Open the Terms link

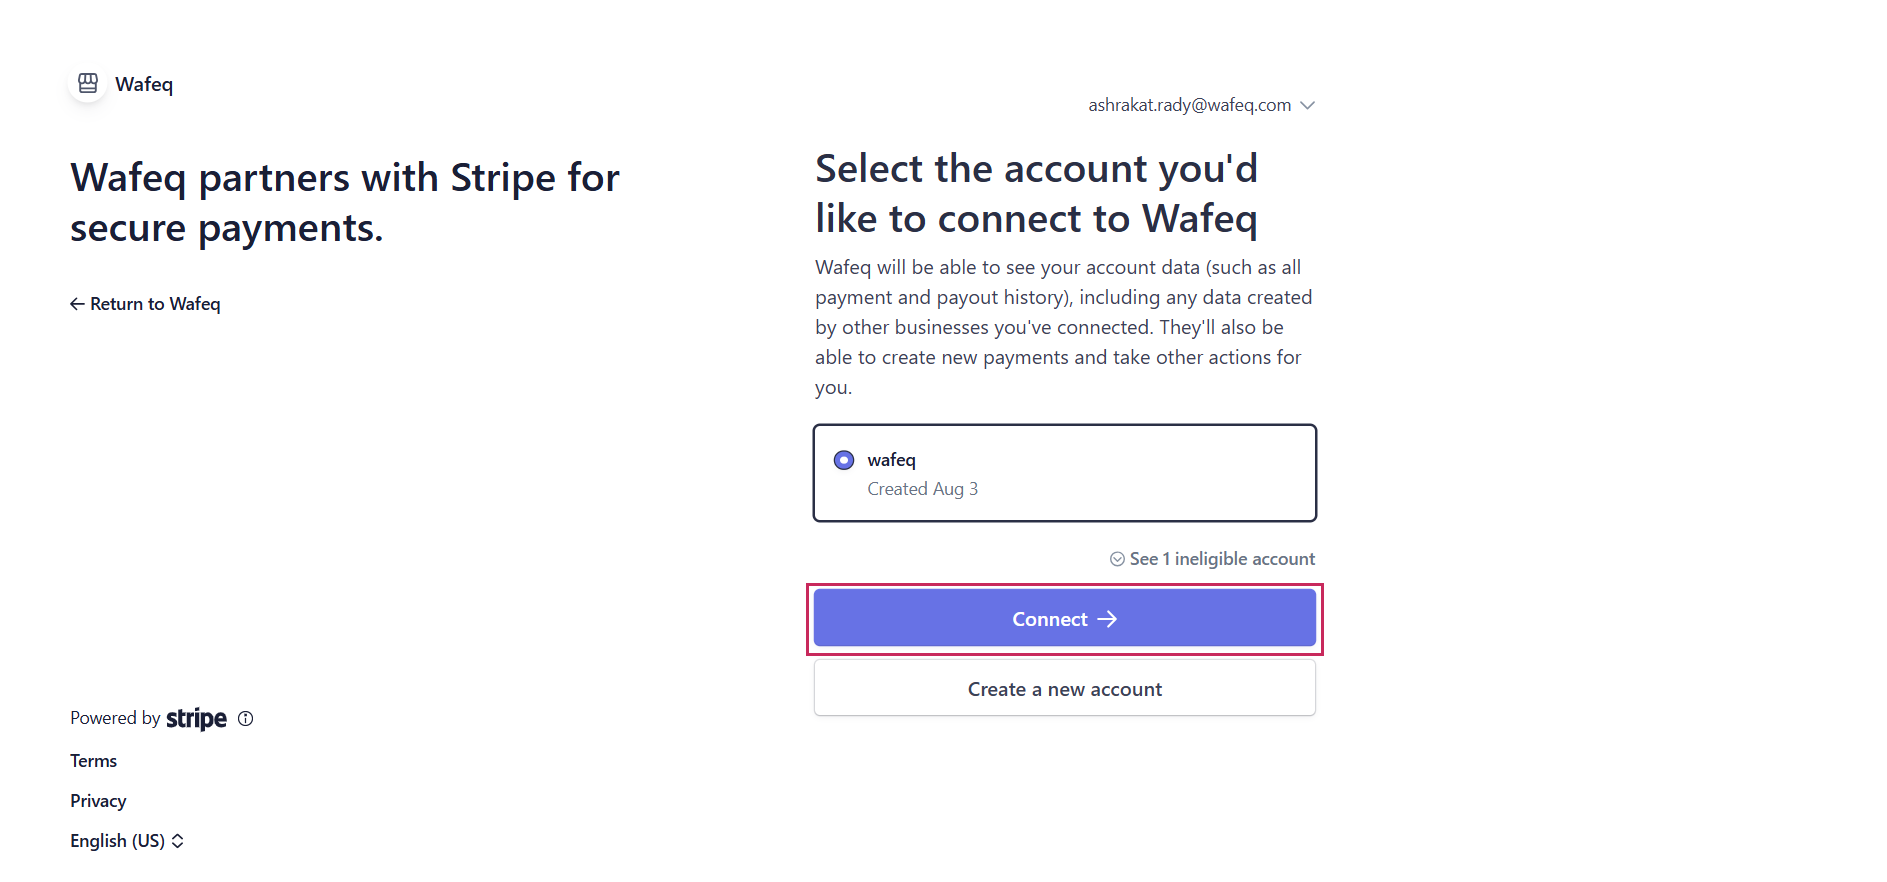pyautogui.click(x=93, y=761)
